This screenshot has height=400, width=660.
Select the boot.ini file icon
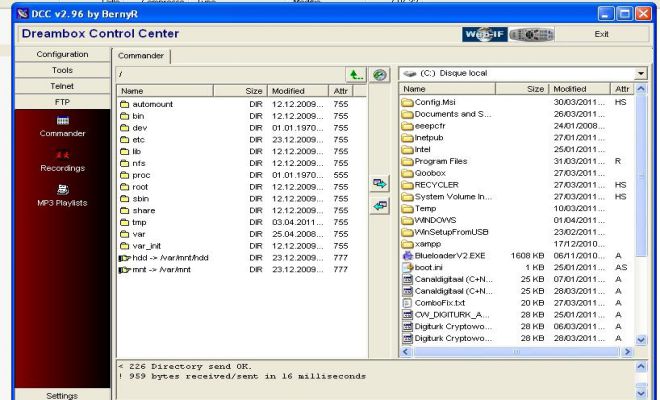tap(407, 267)
